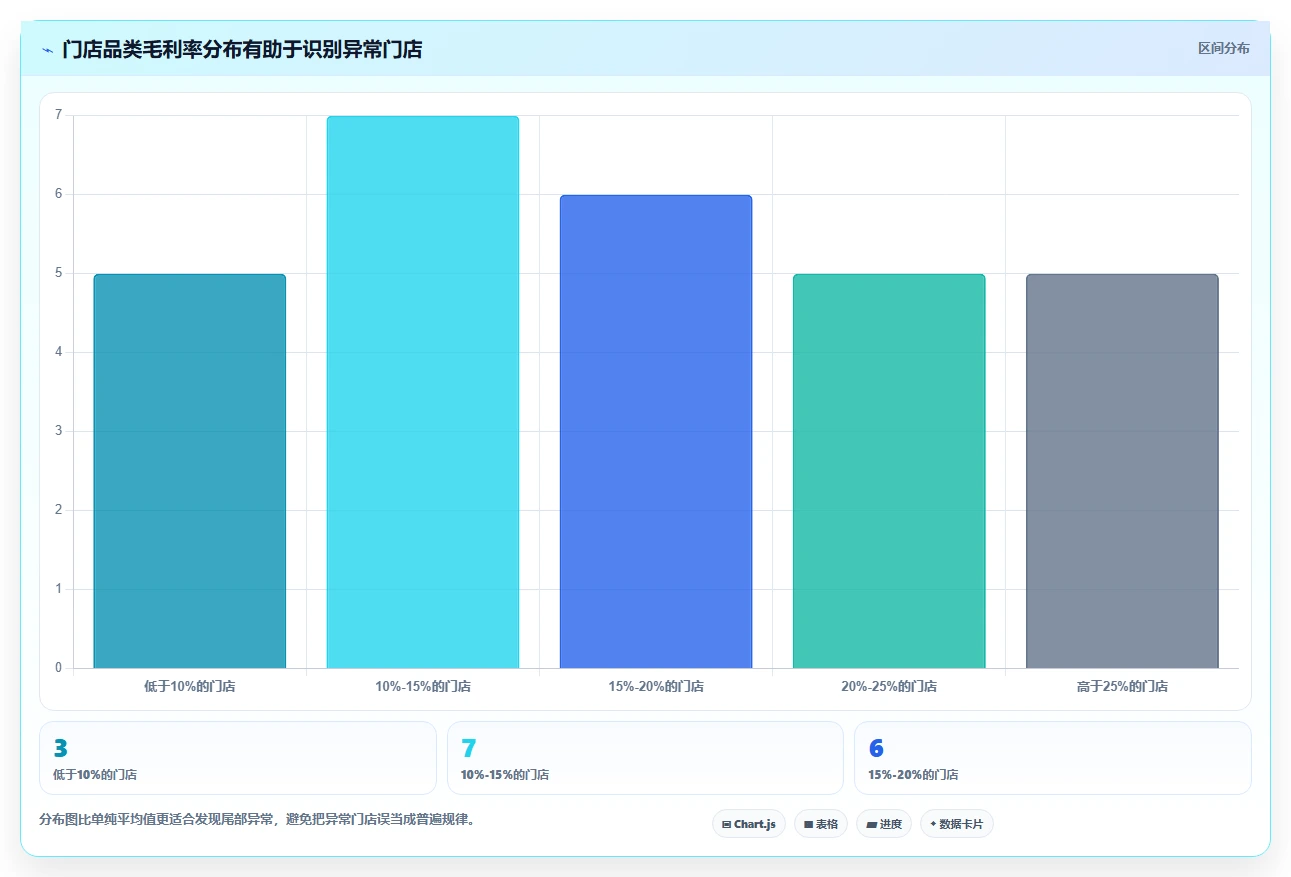
Task: Click the lightning icon beside the title
Action: point(48,49)
